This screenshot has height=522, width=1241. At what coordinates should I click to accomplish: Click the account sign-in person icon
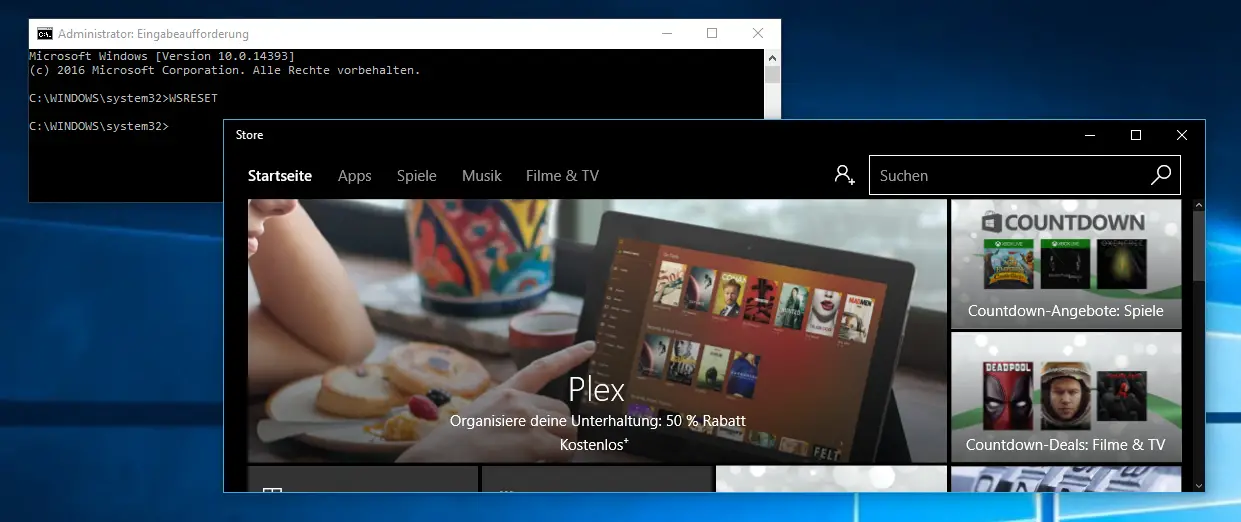(x=845, y=175)
